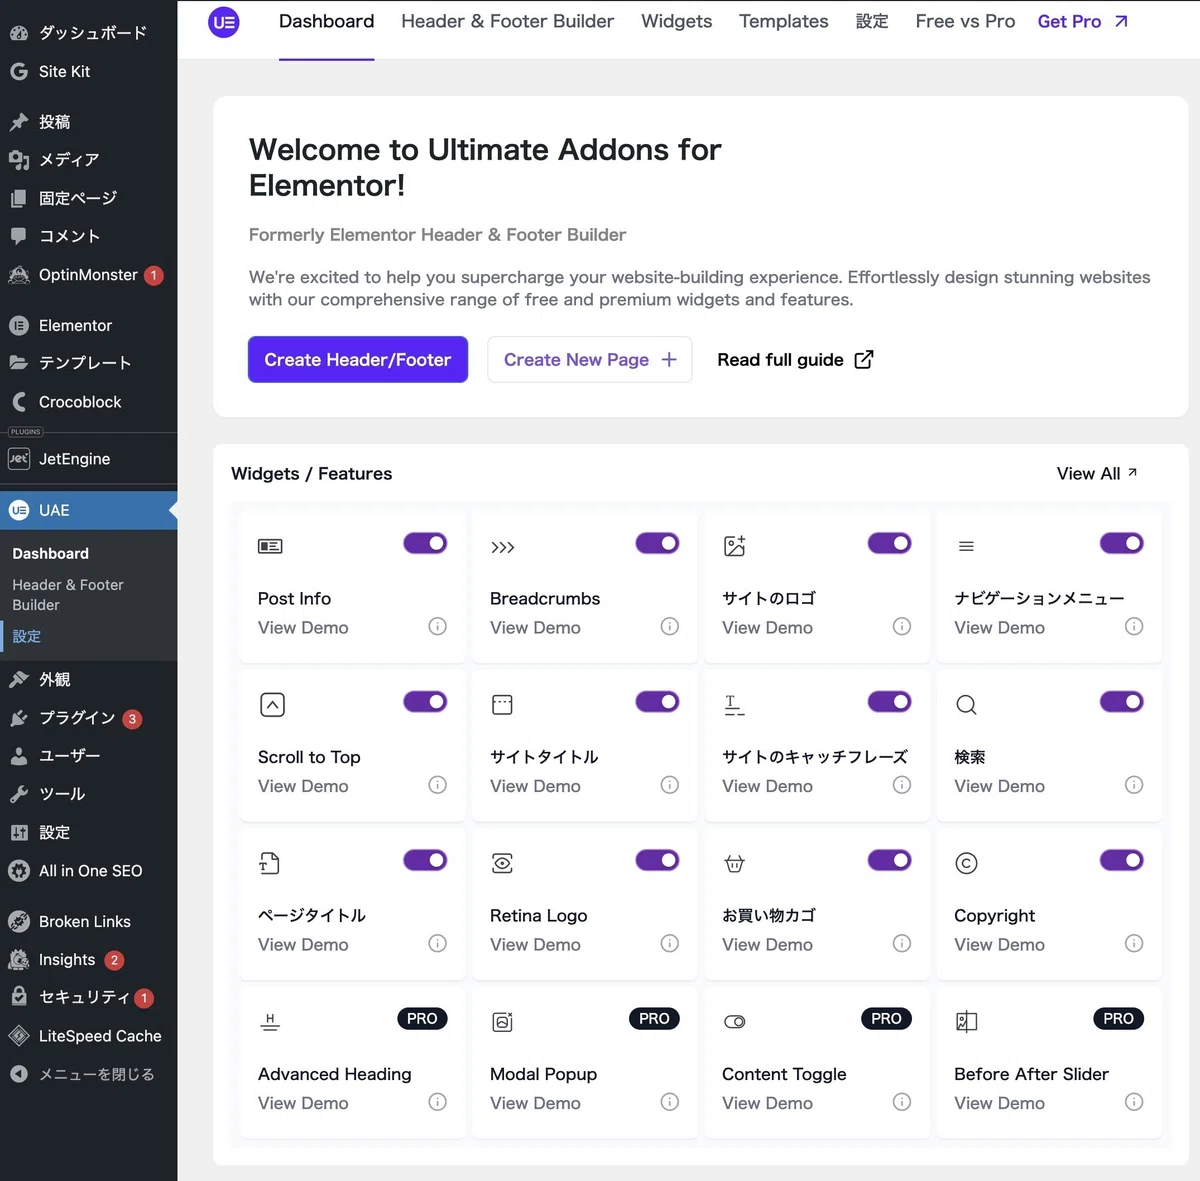The height and width of the screenshot is (1181, 1200).
Task: Click the Get Pro link
Action: 1083,21
